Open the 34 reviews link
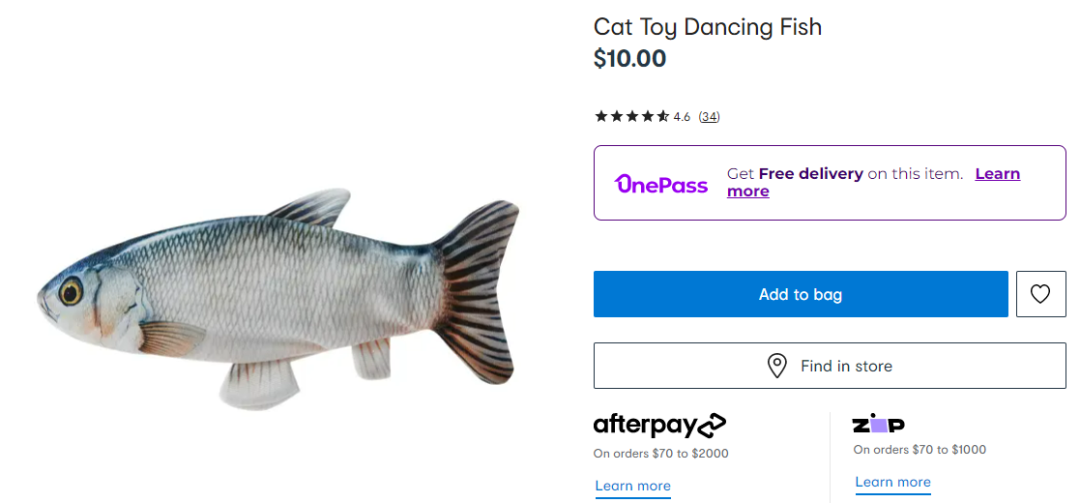The image size is (1080, 503). click(709, 117)
